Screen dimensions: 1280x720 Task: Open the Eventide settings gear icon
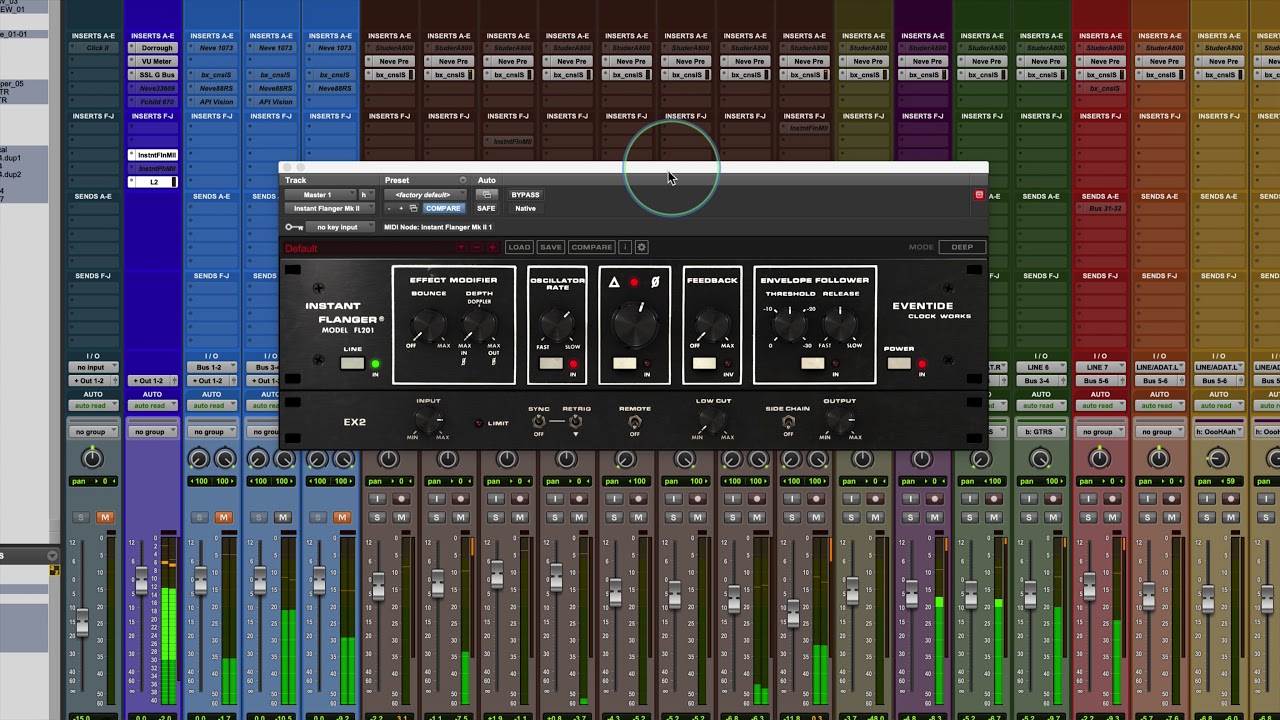click(642, 247)
